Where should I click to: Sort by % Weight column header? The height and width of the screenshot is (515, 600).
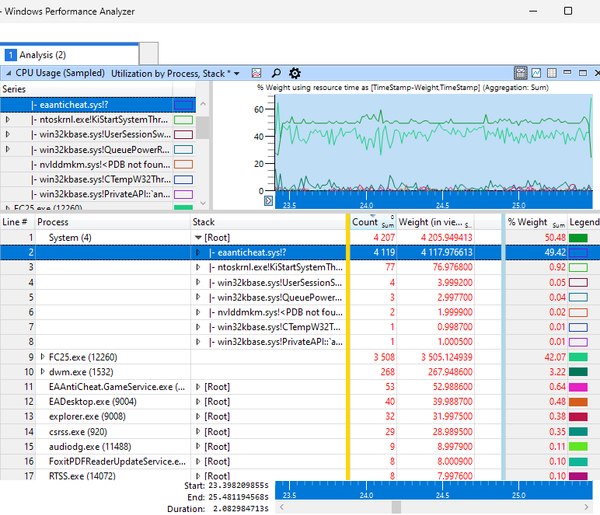tap(527, 221)
